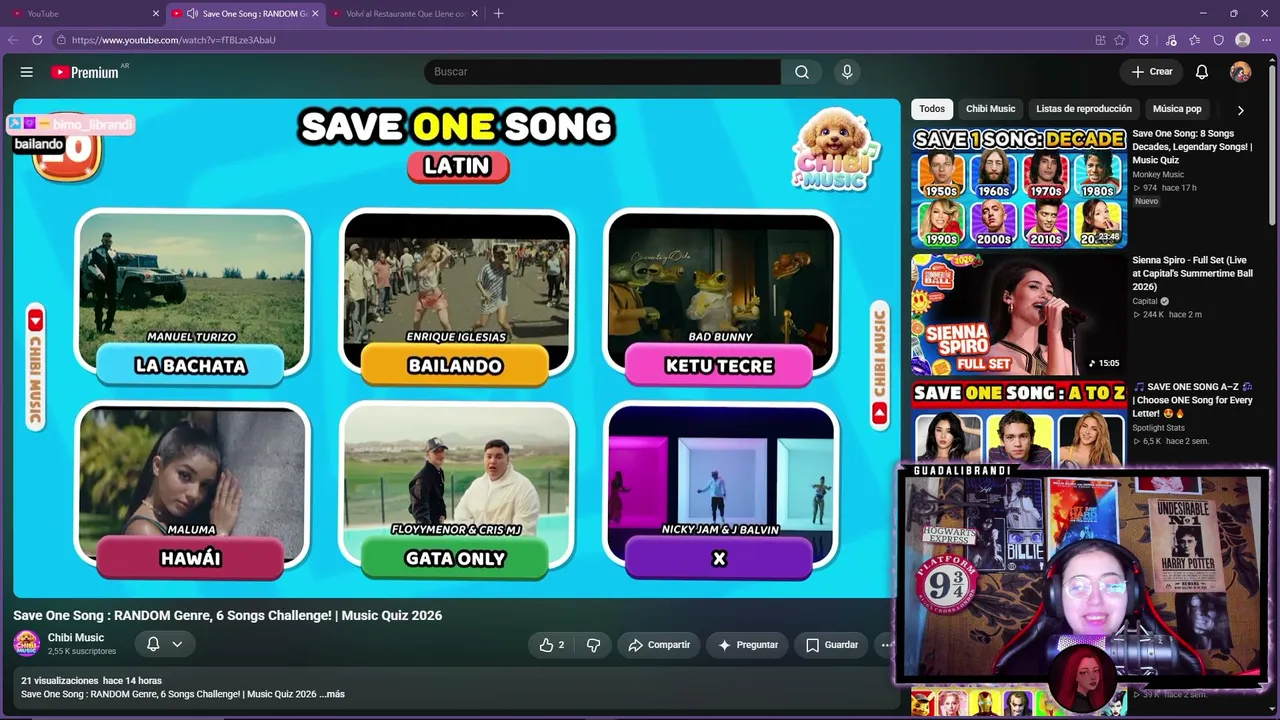Open SAVE ONE SONG A–Z video title
Screen dimensions: 1280x720
pos(1192,400)
